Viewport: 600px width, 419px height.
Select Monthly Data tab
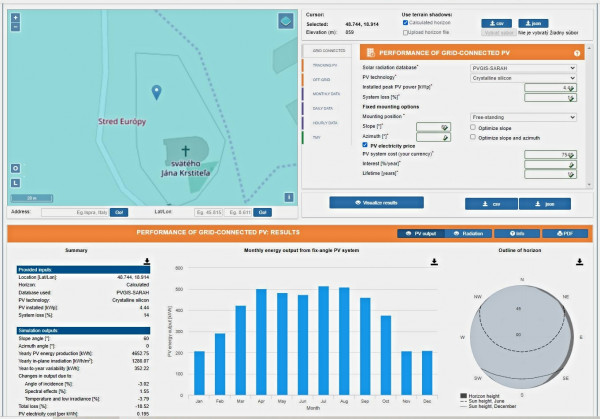click(x=327, y=94)
